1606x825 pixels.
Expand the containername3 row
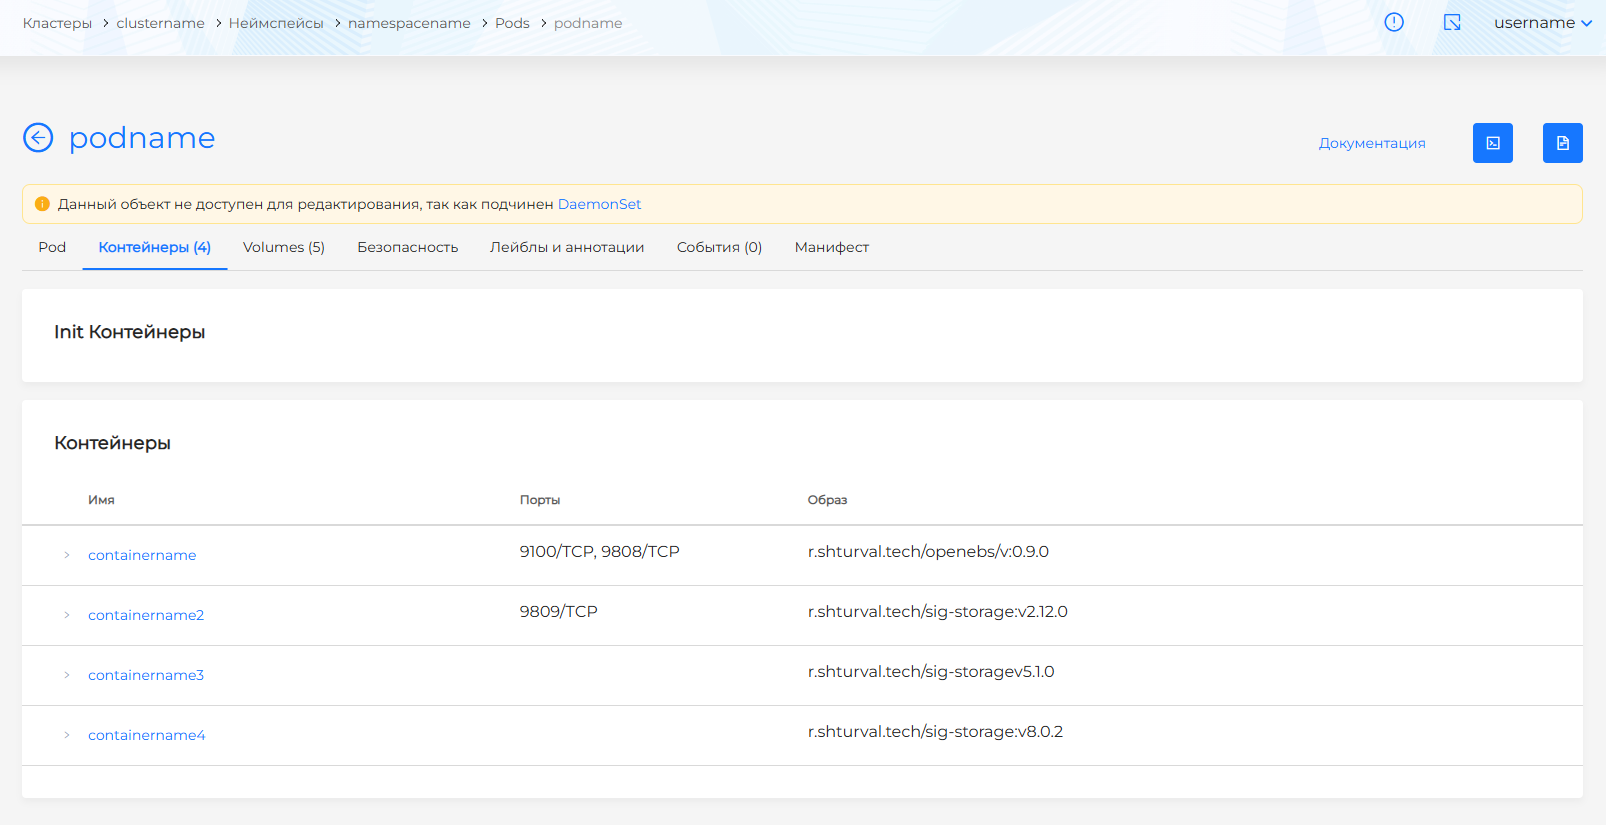[x=67, y=675]
